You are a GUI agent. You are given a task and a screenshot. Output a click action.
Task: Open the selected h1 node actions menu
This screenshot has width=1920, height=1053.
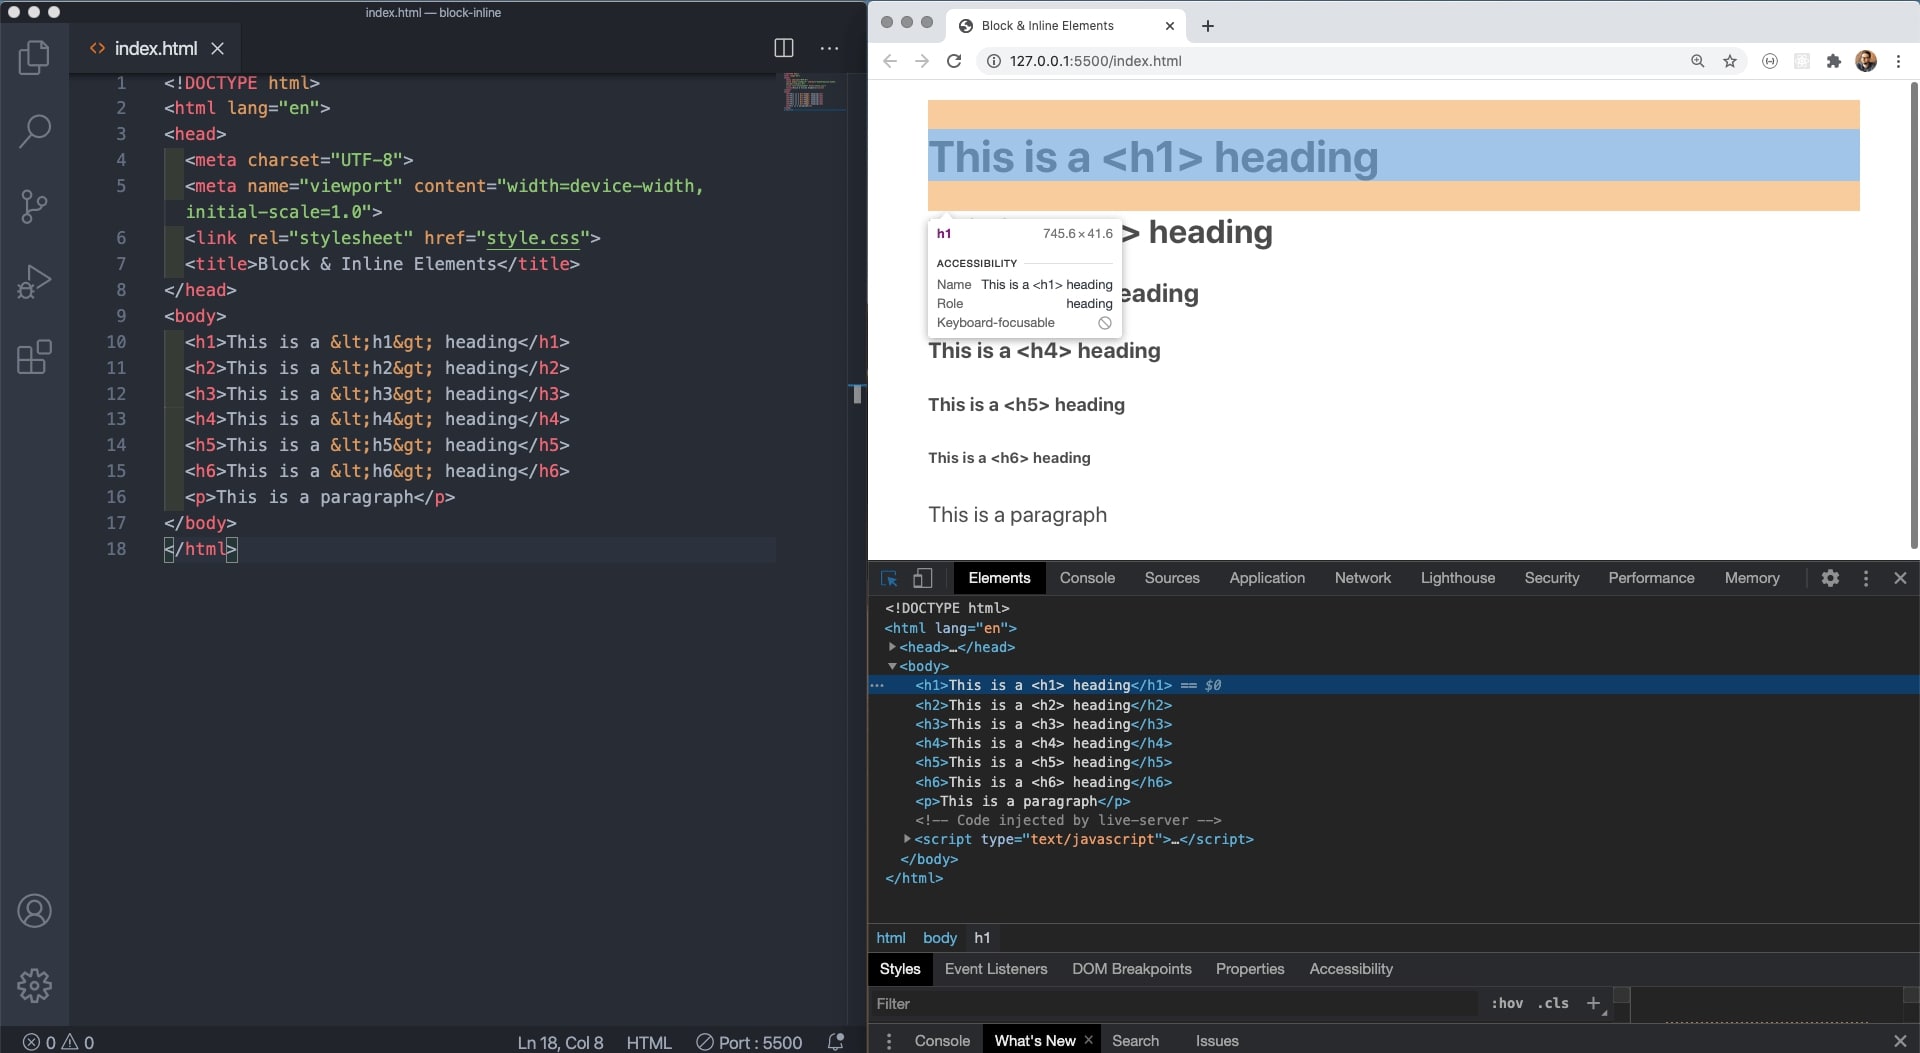click(877, 686)
